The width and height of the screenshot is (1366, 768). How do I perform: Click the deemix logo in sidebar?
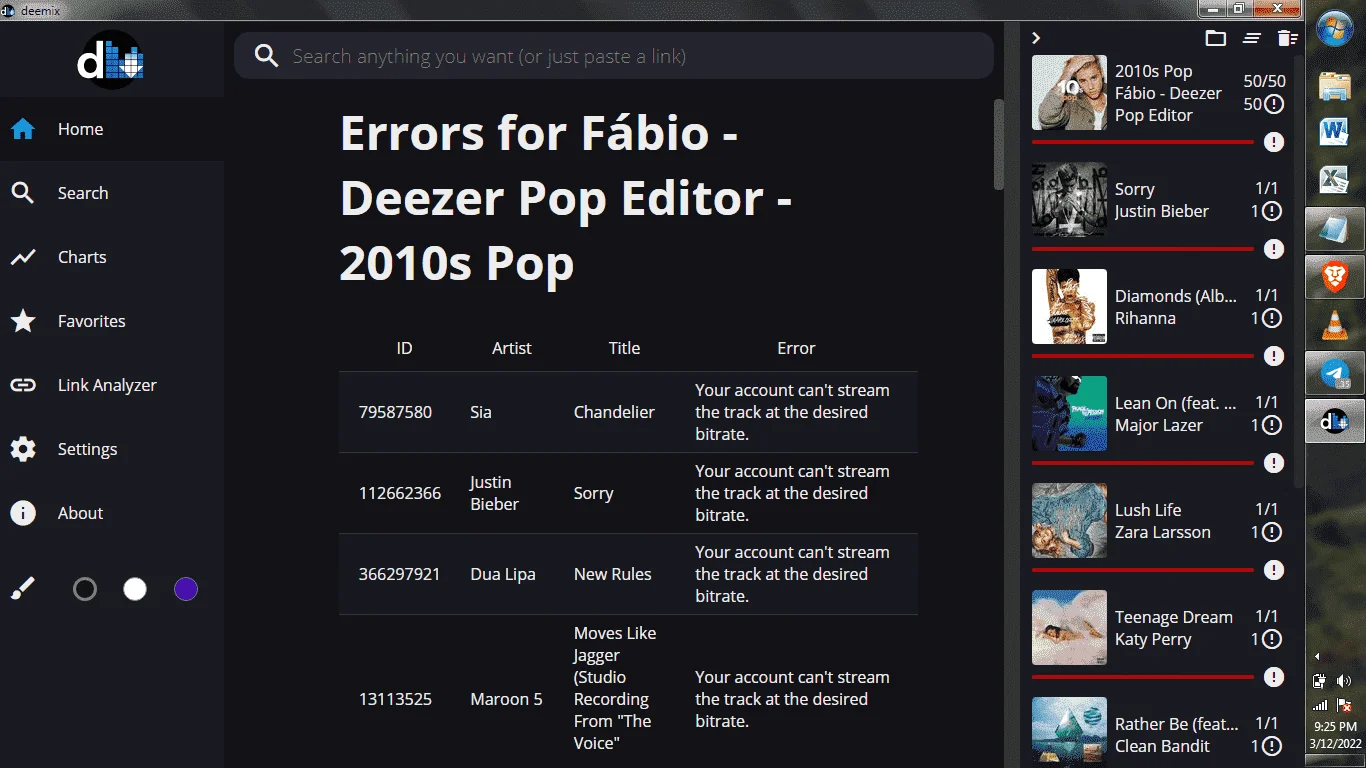pos(111,60)
